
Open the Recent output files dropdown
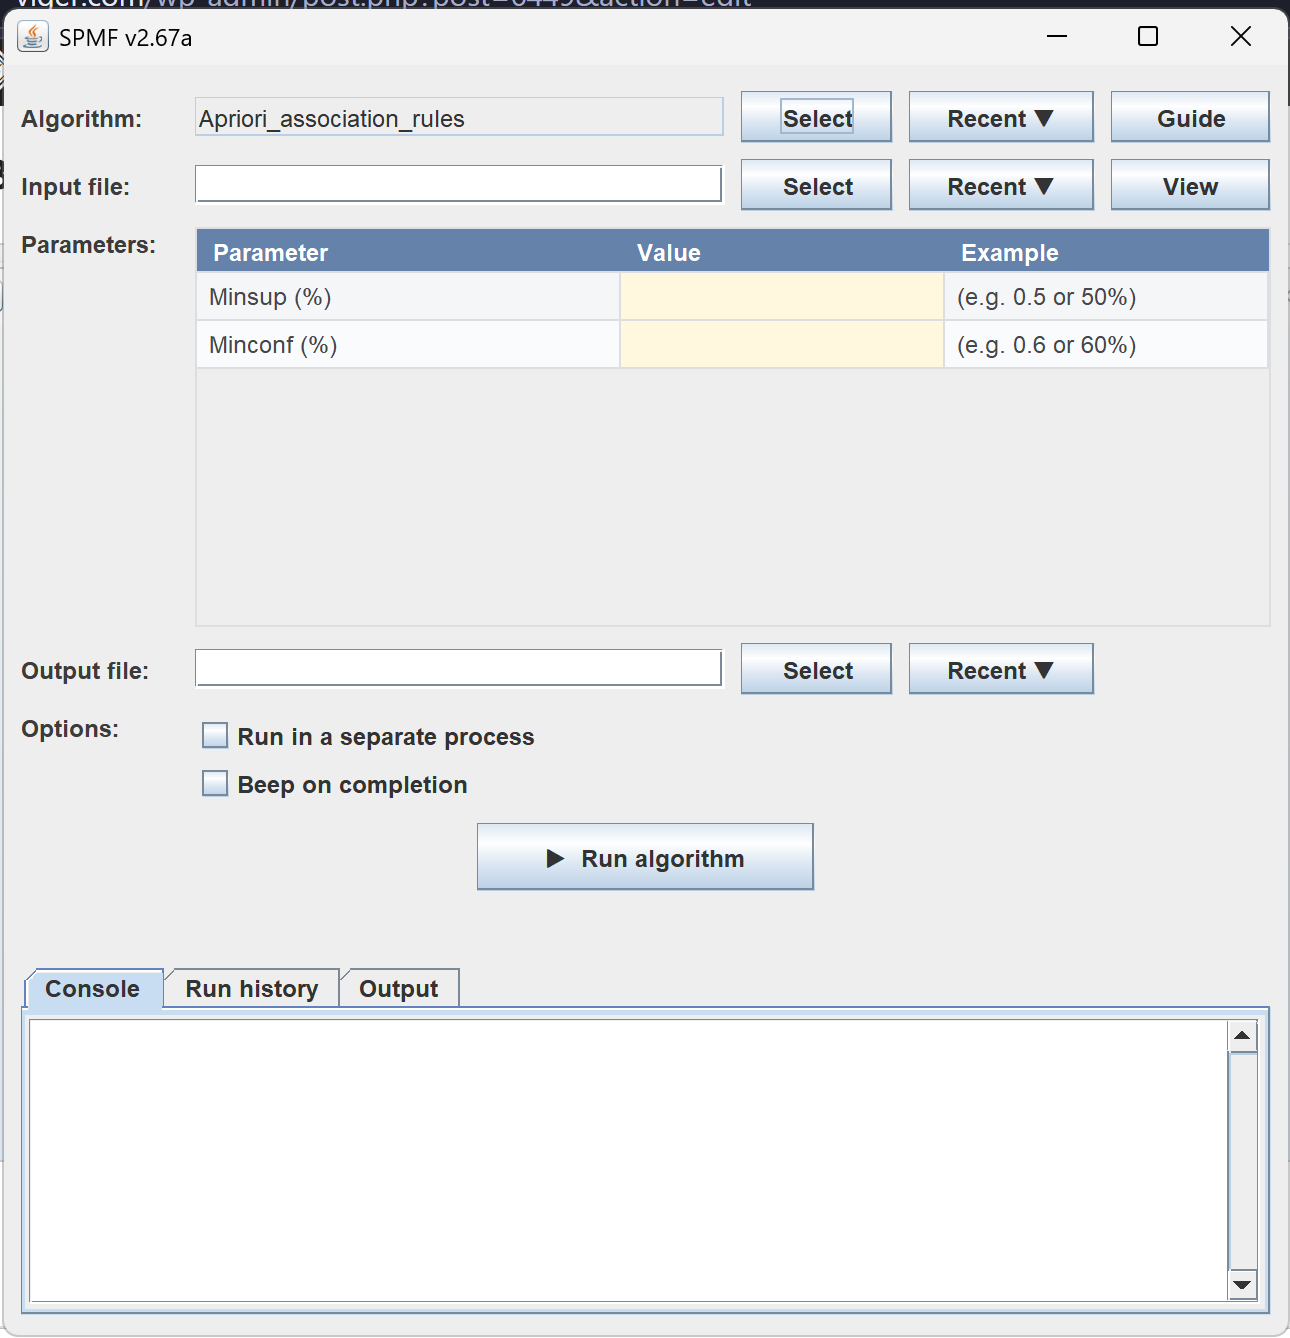pyautogui.click(x=1001, y=669)
